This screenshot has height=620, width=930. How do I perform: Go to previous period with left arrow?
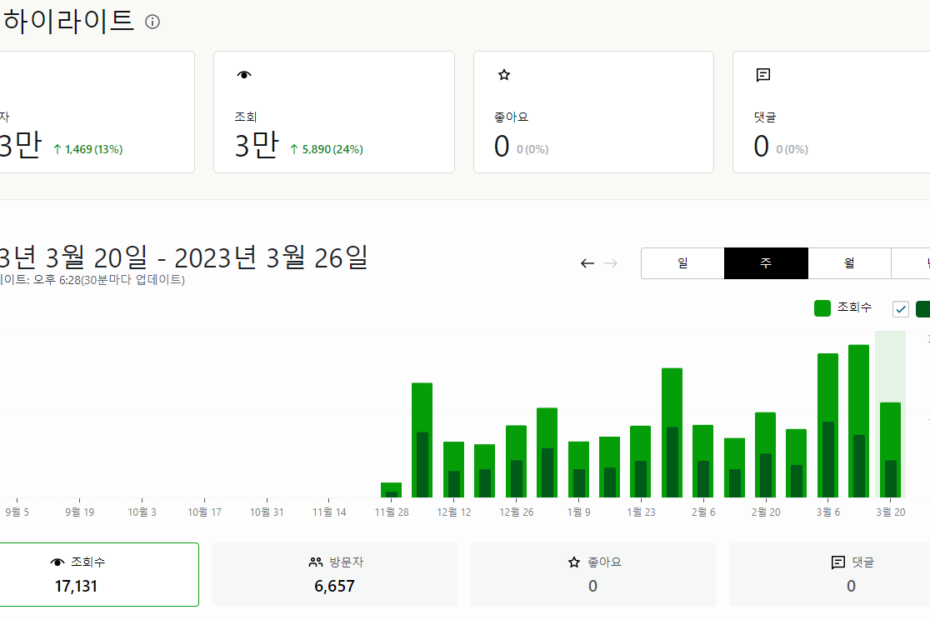pos(587,264)
